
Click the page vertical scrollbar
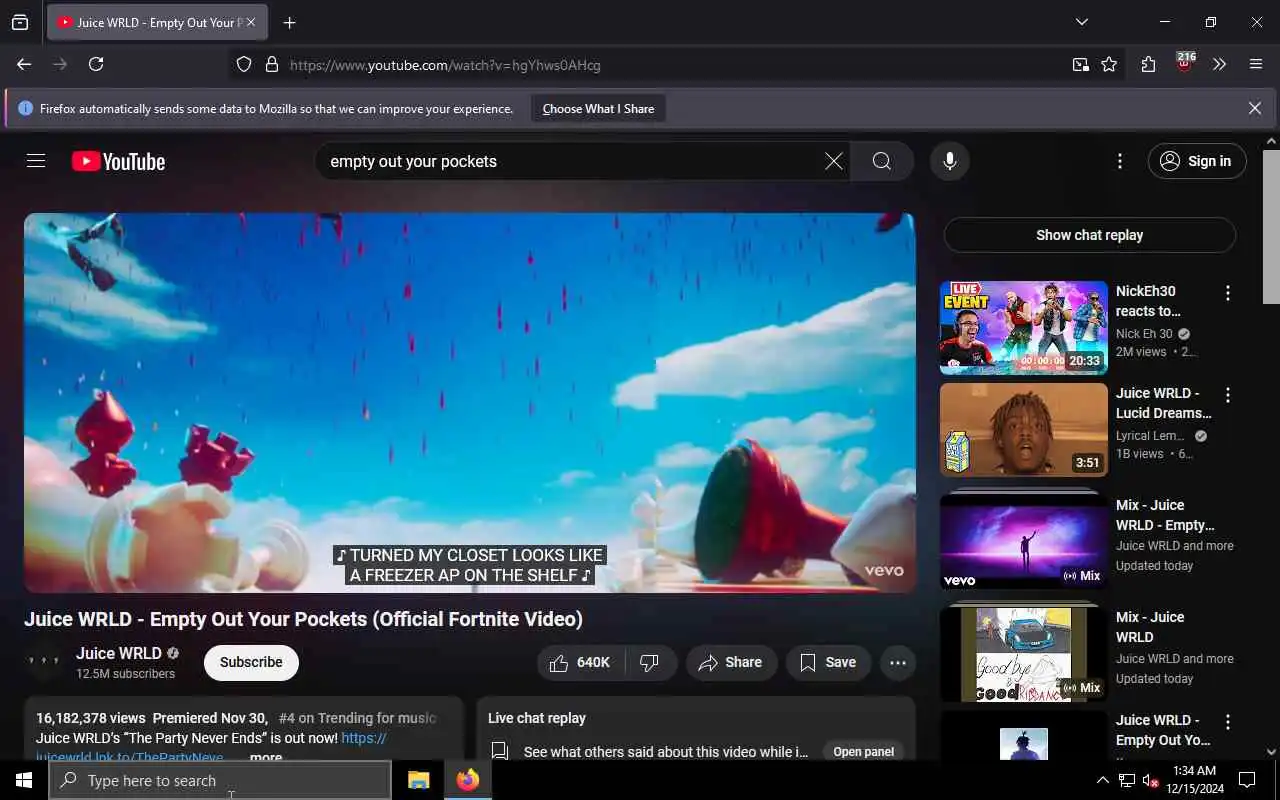tap(1271, 226)
